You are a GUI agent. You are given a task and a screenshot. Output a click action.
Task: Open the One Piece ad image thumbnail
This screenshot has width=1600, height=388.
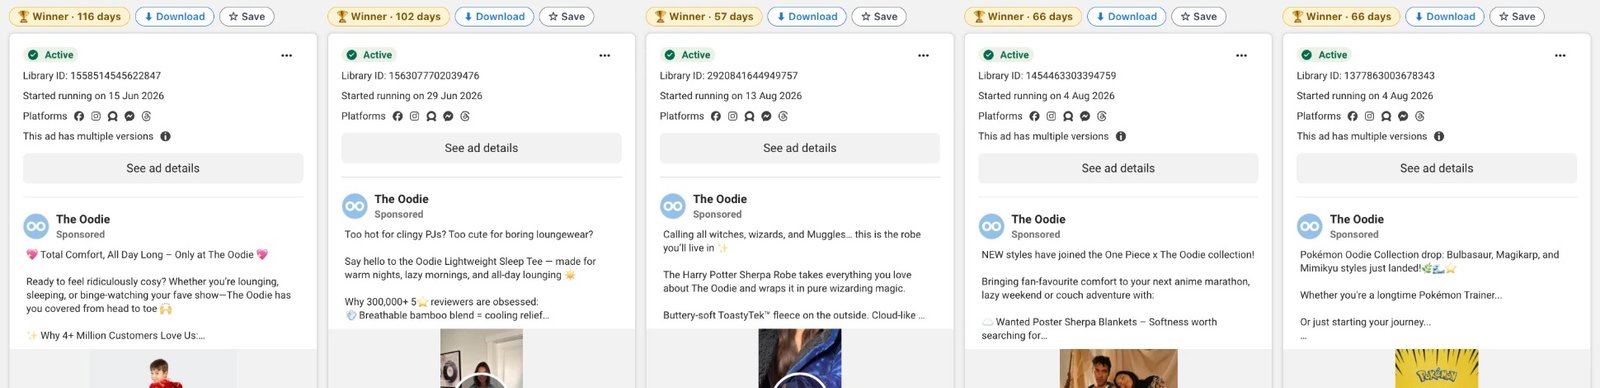pos(1118,369)
